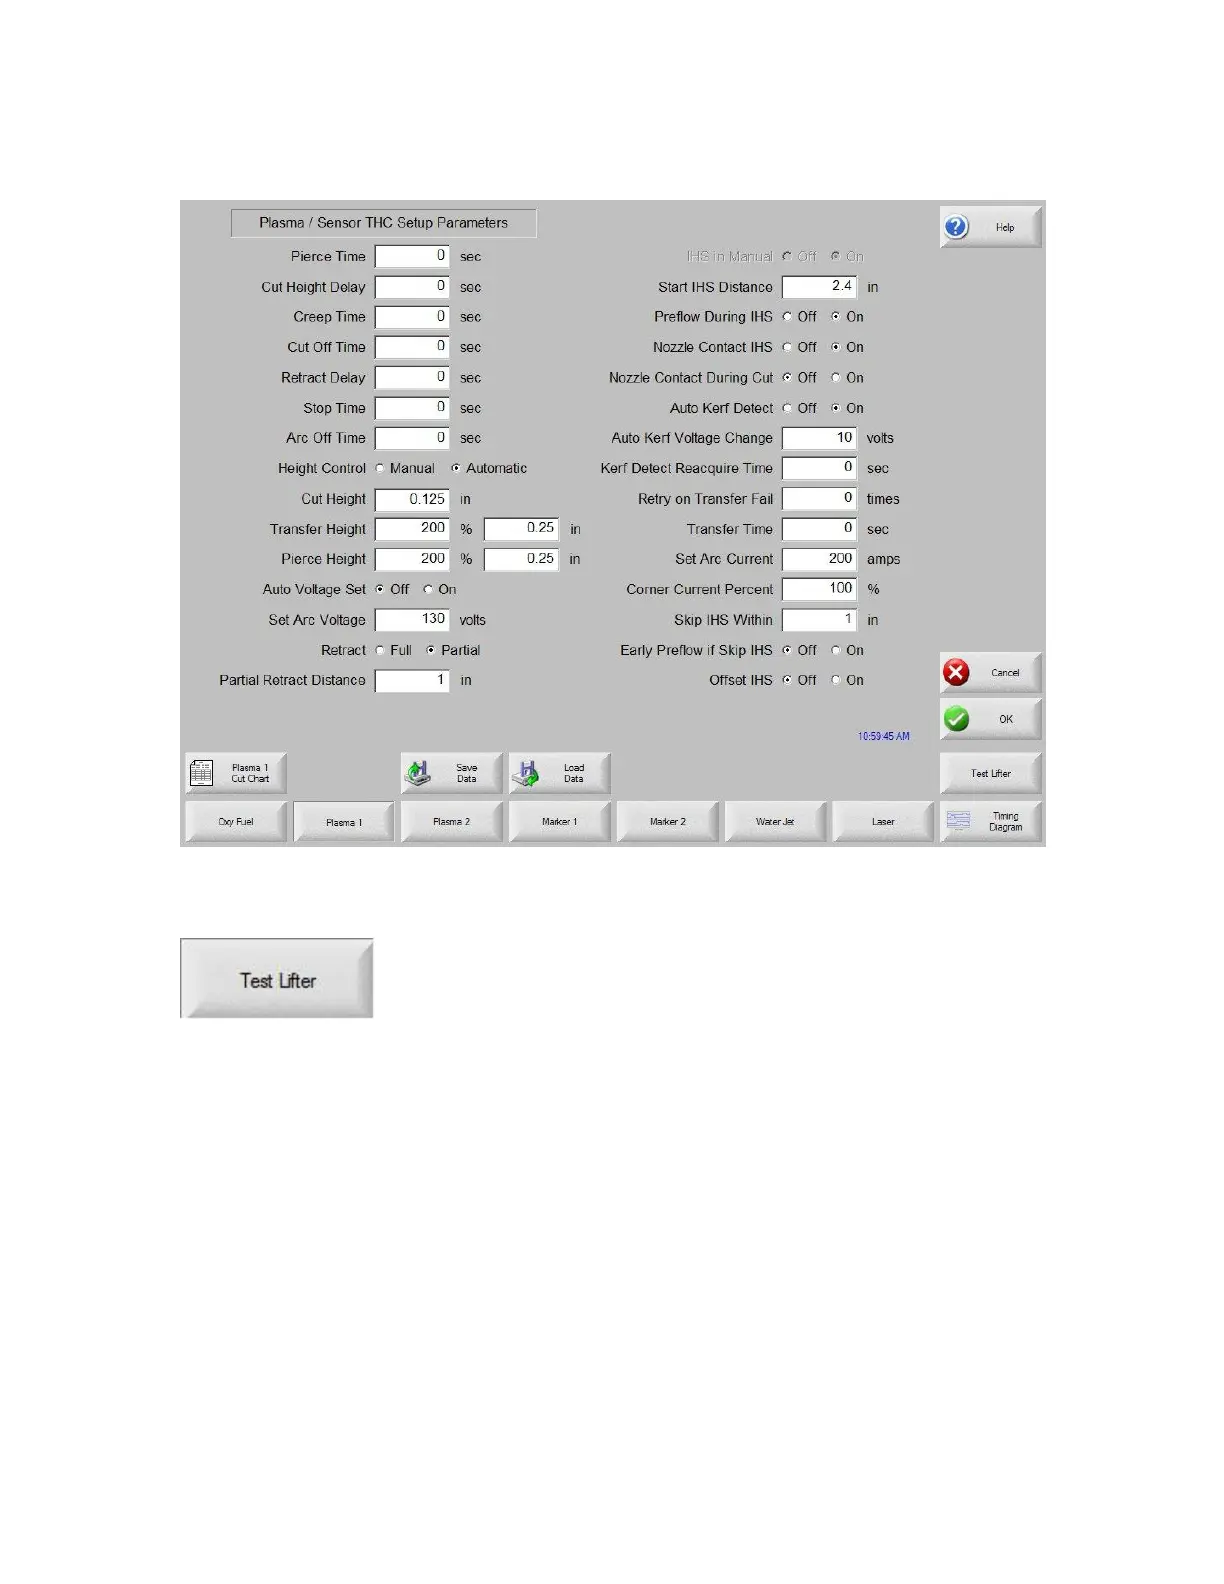Click the Pierce Height inches field
Image resolution: width=1224 pixels, height=1584 pixels.
521,559
